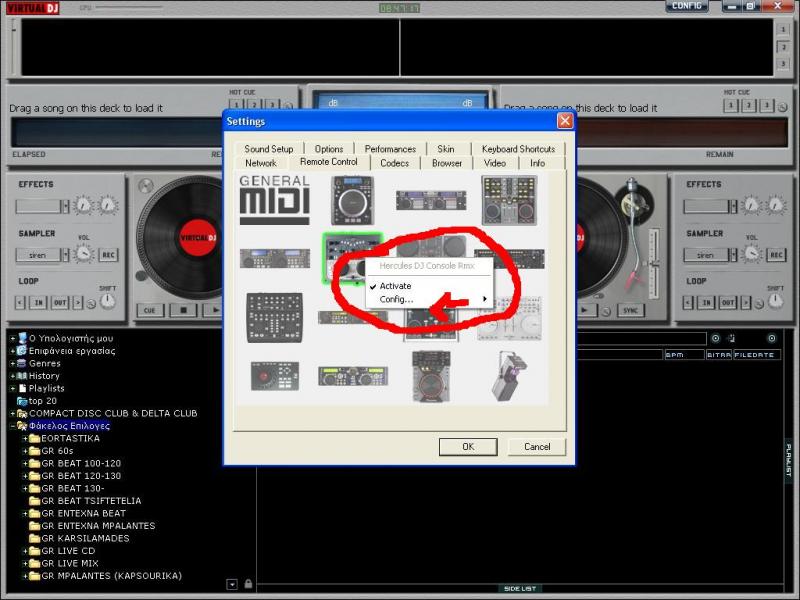
Task: Open left deck sampler siren dropdown
Action: coord(65,255)
